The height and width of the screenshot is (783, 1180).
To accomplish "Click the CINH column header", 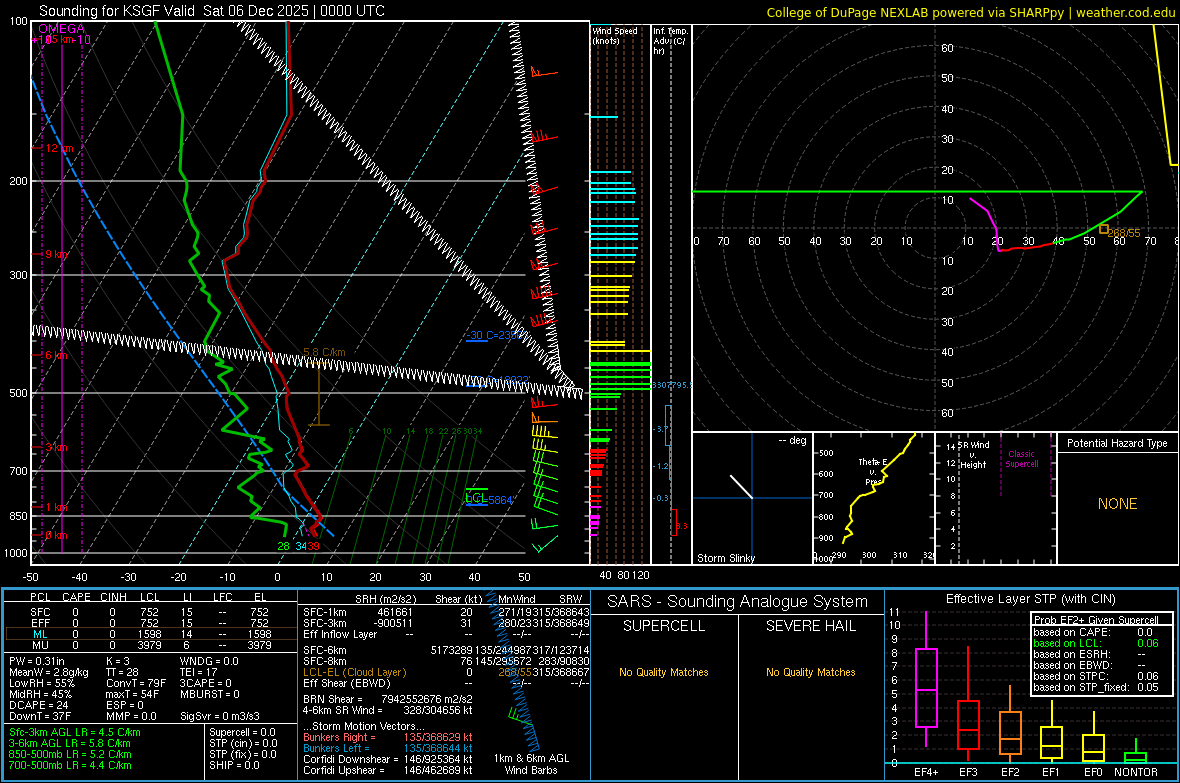I will [114, 597].
